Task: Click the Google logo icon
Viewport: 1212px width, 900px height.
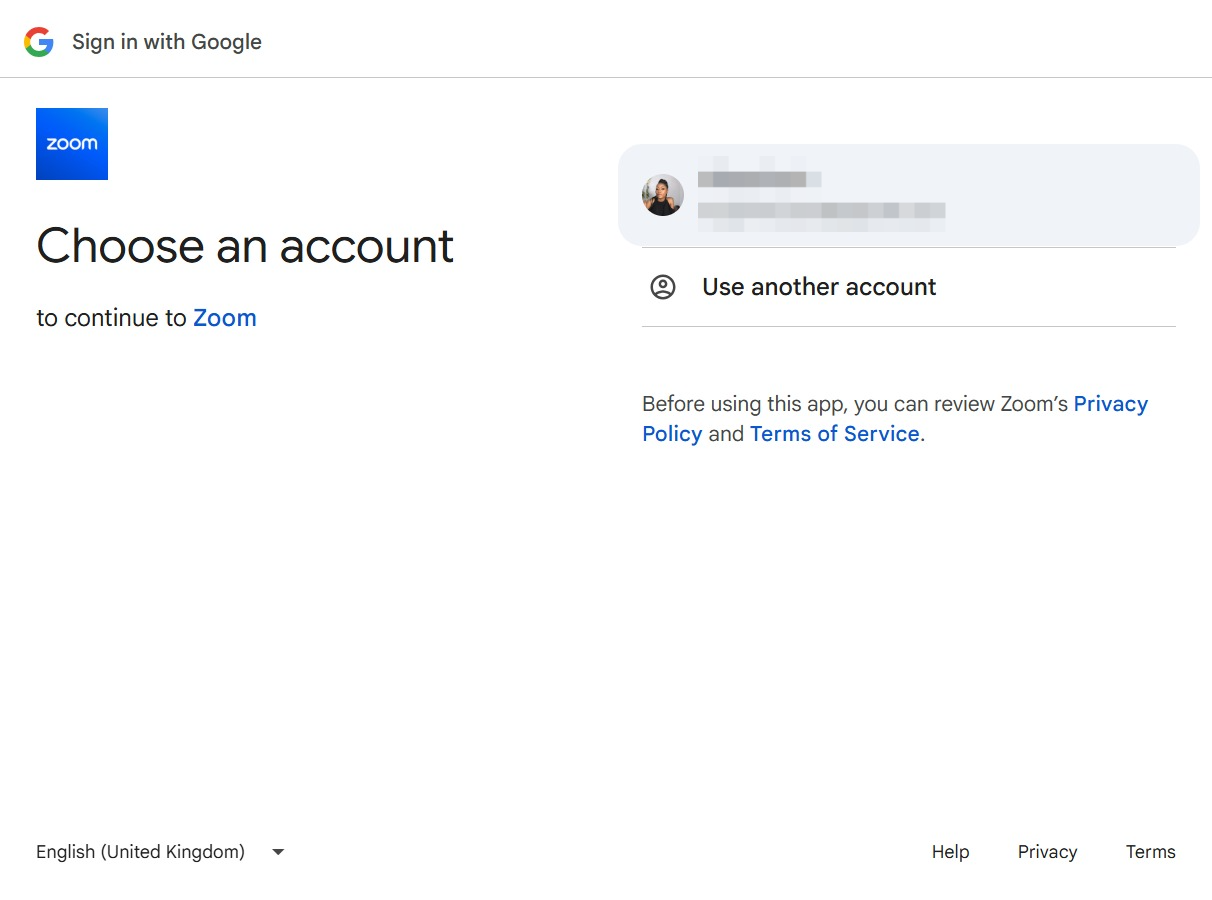Action: (39, 42)
